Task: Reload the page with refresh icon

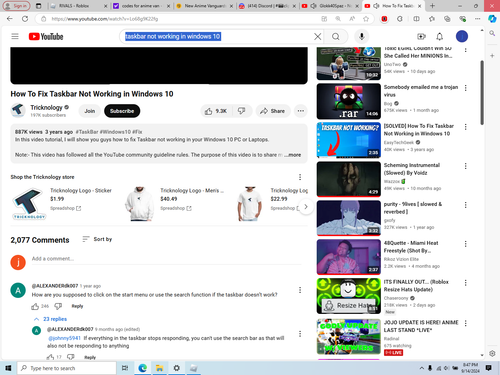Action: click(25, 19)
